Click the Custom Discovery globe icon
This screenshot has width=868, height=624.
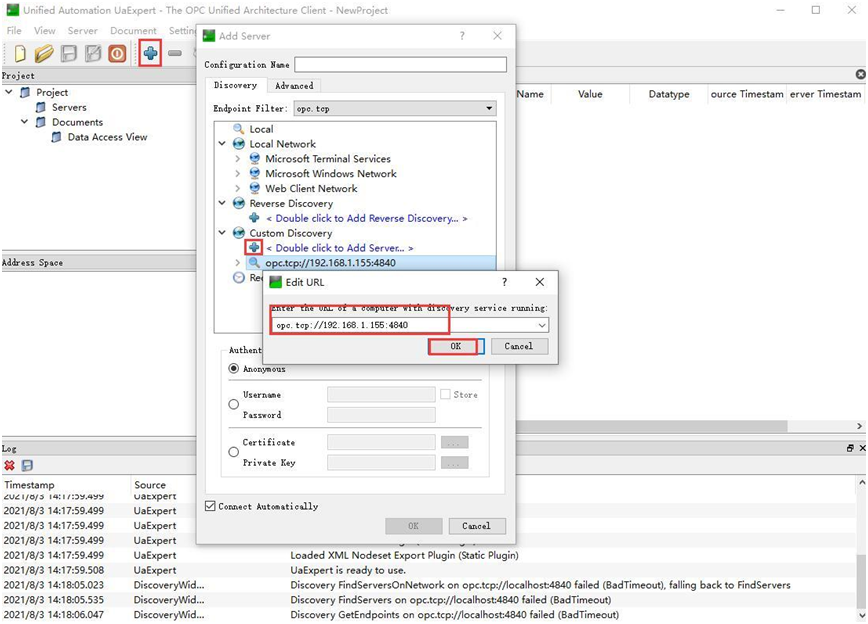click(x=239, y=233)
